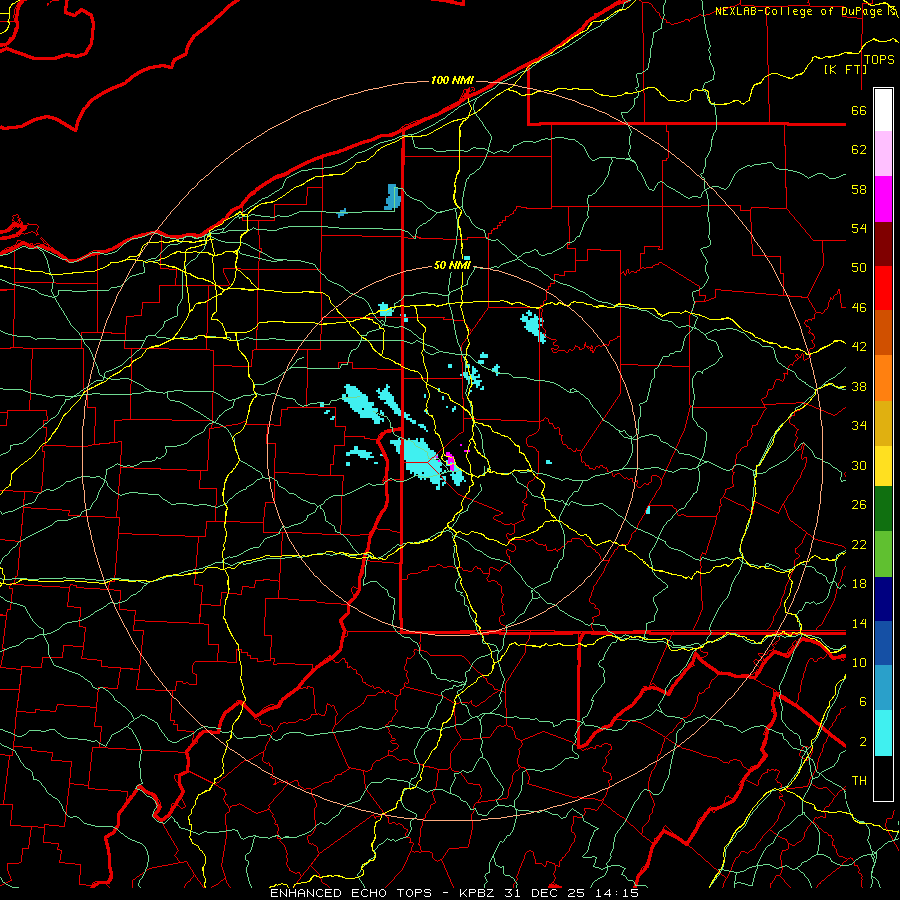Click the white swatch in tops legend
The image size is (900, 900).
(x=883, y=110)
